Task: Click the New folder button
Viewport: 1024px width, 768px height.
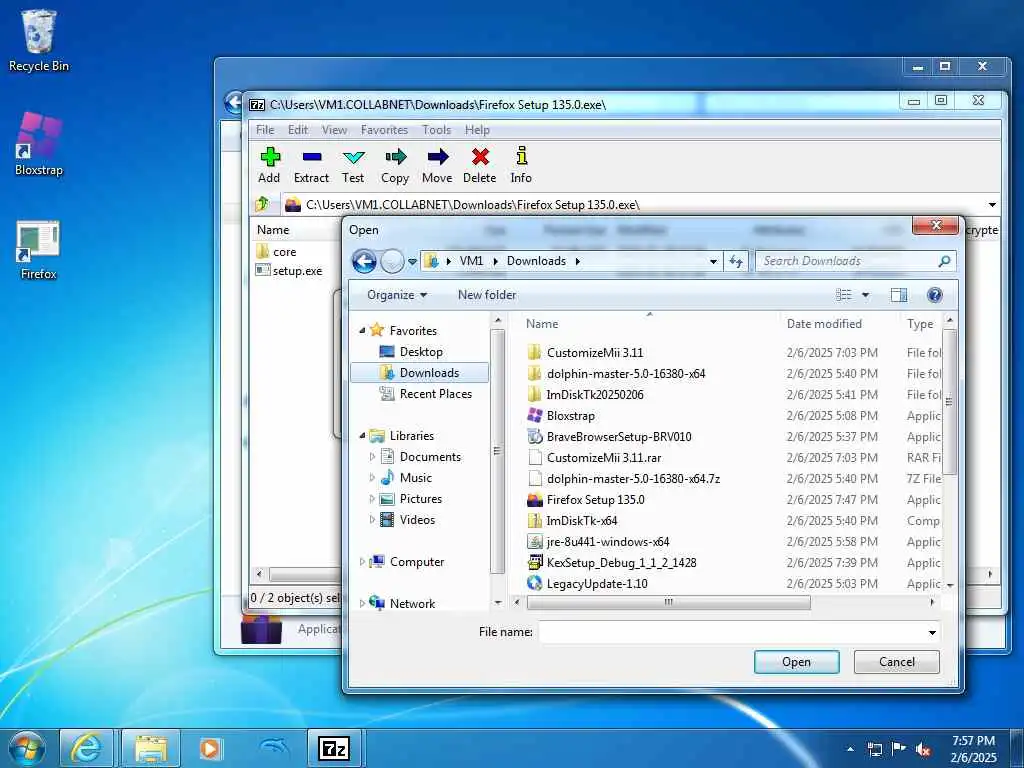Action: 487,295
